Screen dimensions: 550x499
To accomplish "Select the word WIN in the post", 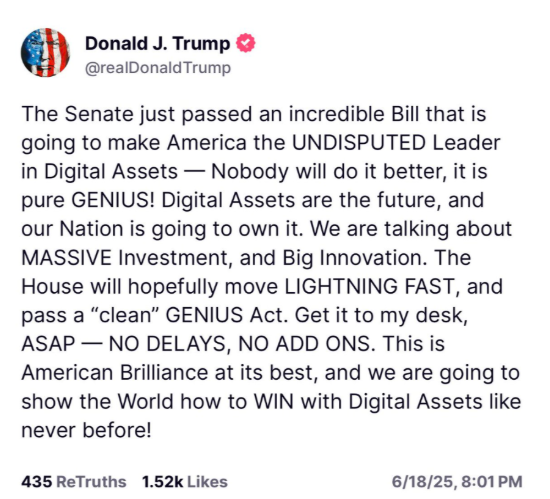I will click(274, 402).
